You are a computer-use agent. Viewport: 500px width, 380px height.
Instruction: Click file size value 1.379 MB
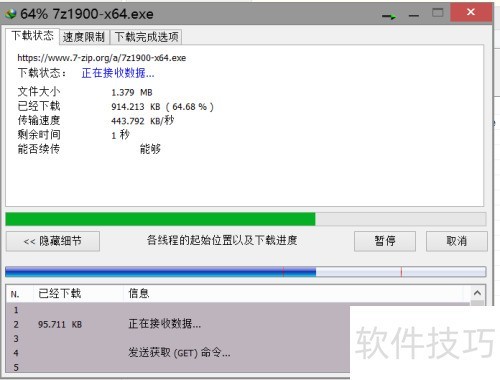(x=132, y=92)
